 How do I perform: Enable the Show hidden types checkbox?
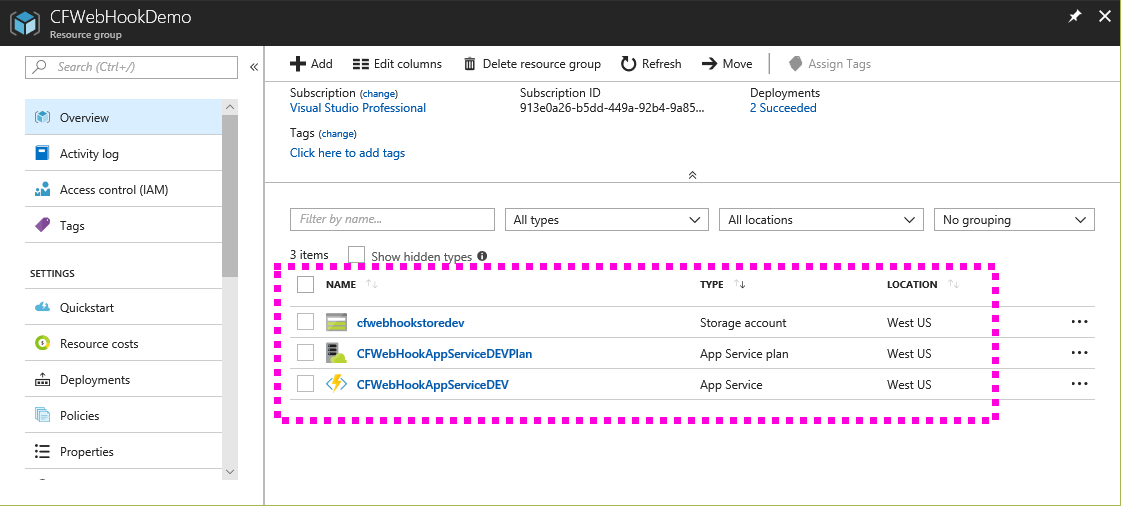[x=357, y=255]
